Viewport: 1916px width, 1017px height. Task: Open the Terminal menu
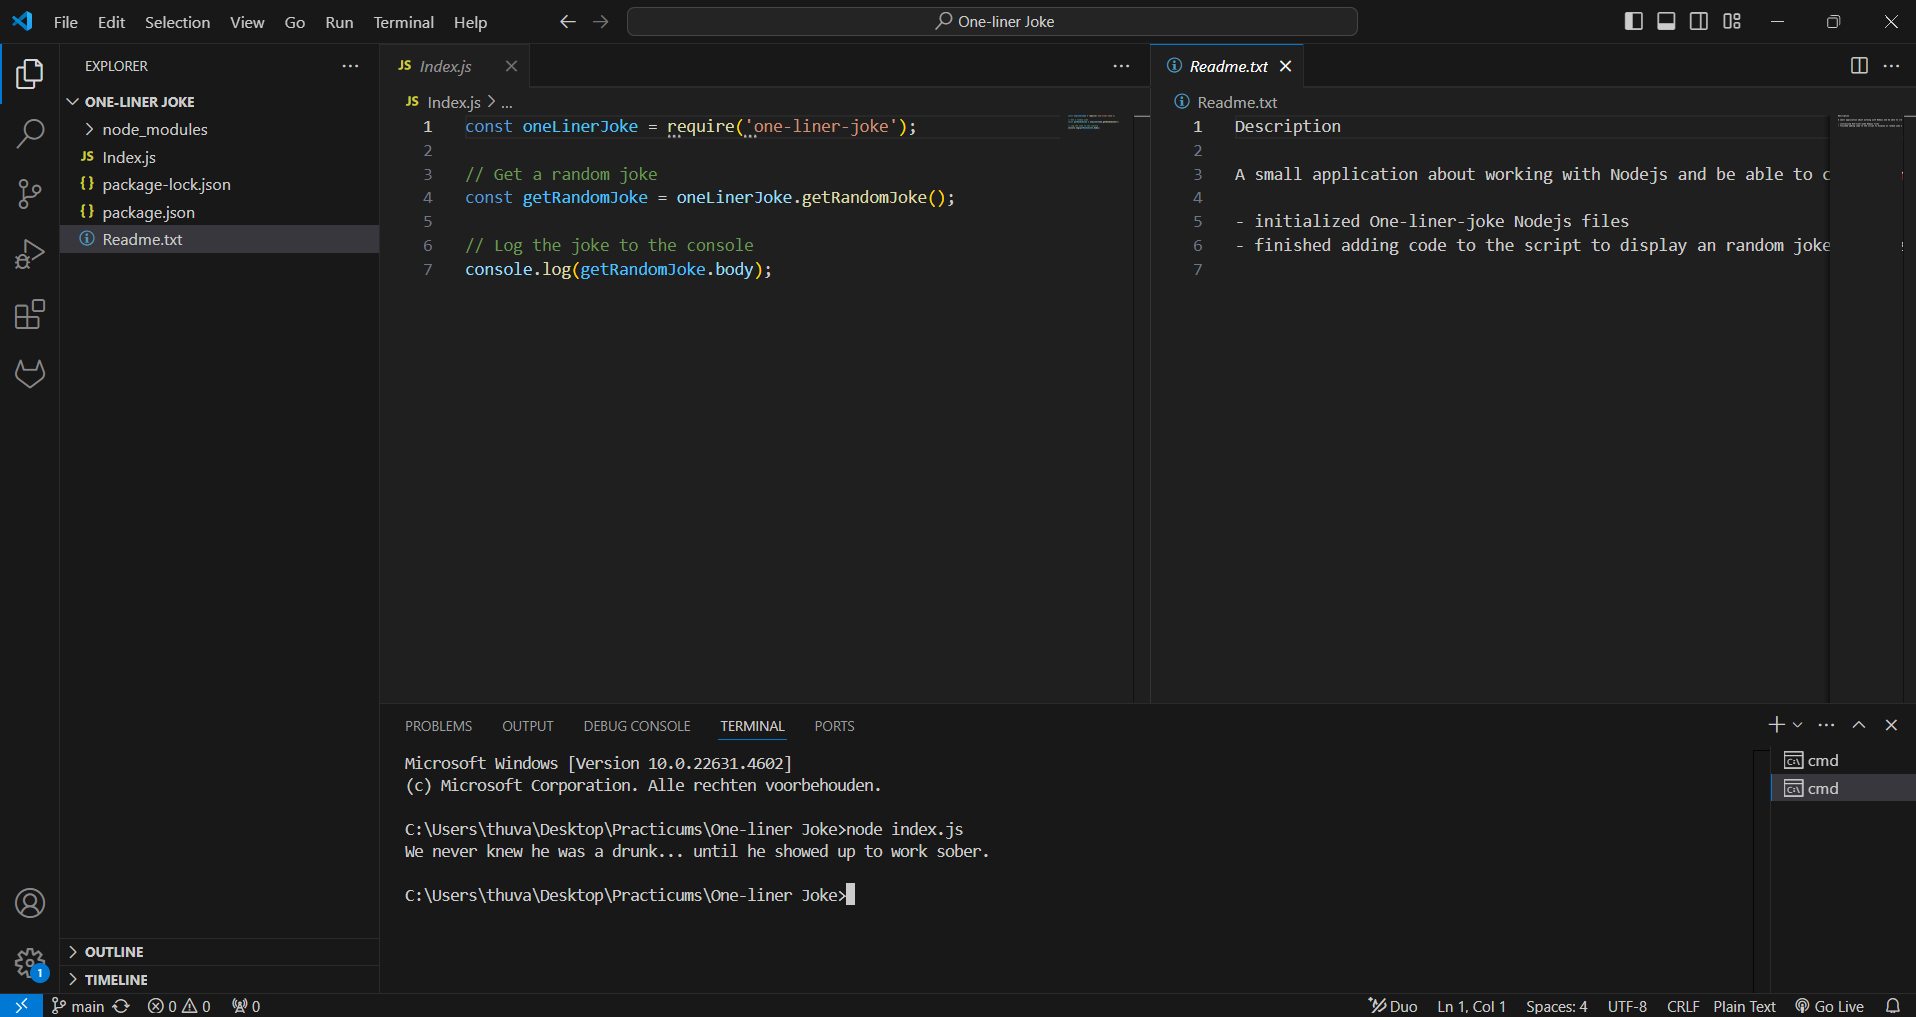[x=403, y=22]
